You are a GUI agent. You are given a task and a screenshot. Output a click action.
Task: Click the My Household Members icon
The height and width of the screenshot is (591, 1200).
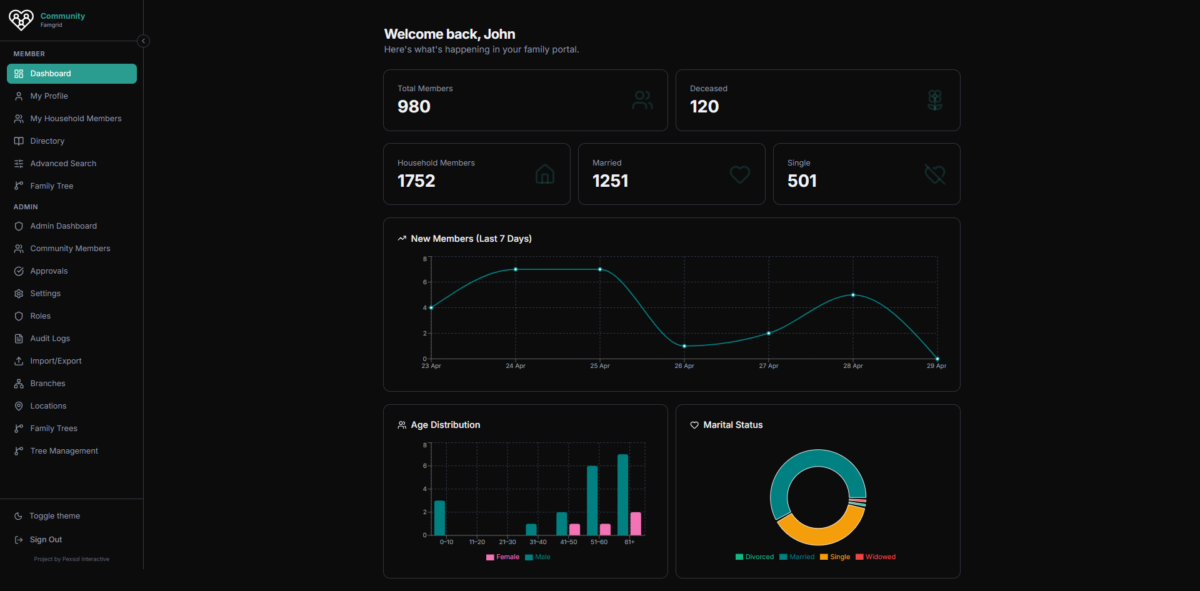19,119
